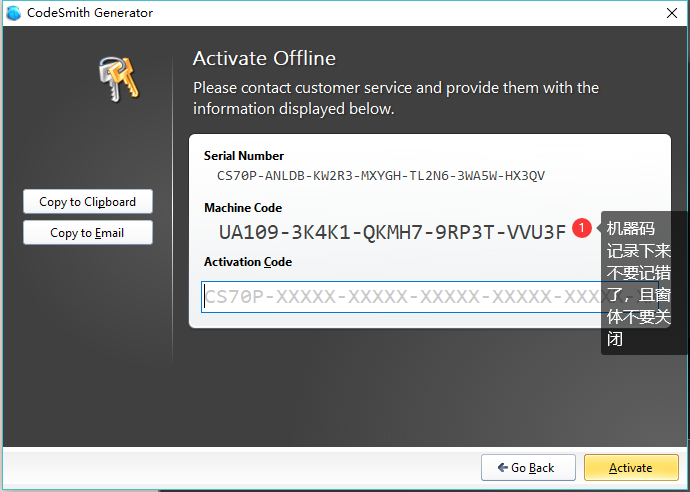Viewport: 690px width, 492px height.
Task: Click the Copy to Email button
Action: (x=88, y=232)
